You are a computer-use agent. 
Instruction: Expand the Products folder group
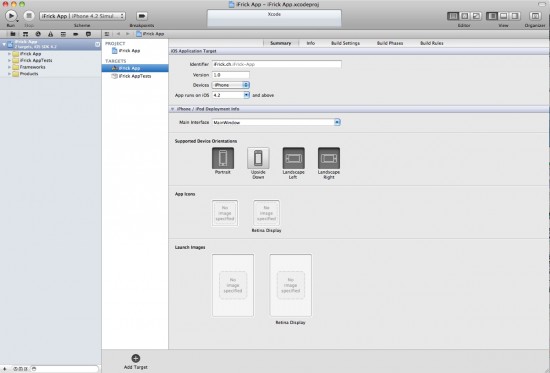pyautogui.click(x=9, y=74)
